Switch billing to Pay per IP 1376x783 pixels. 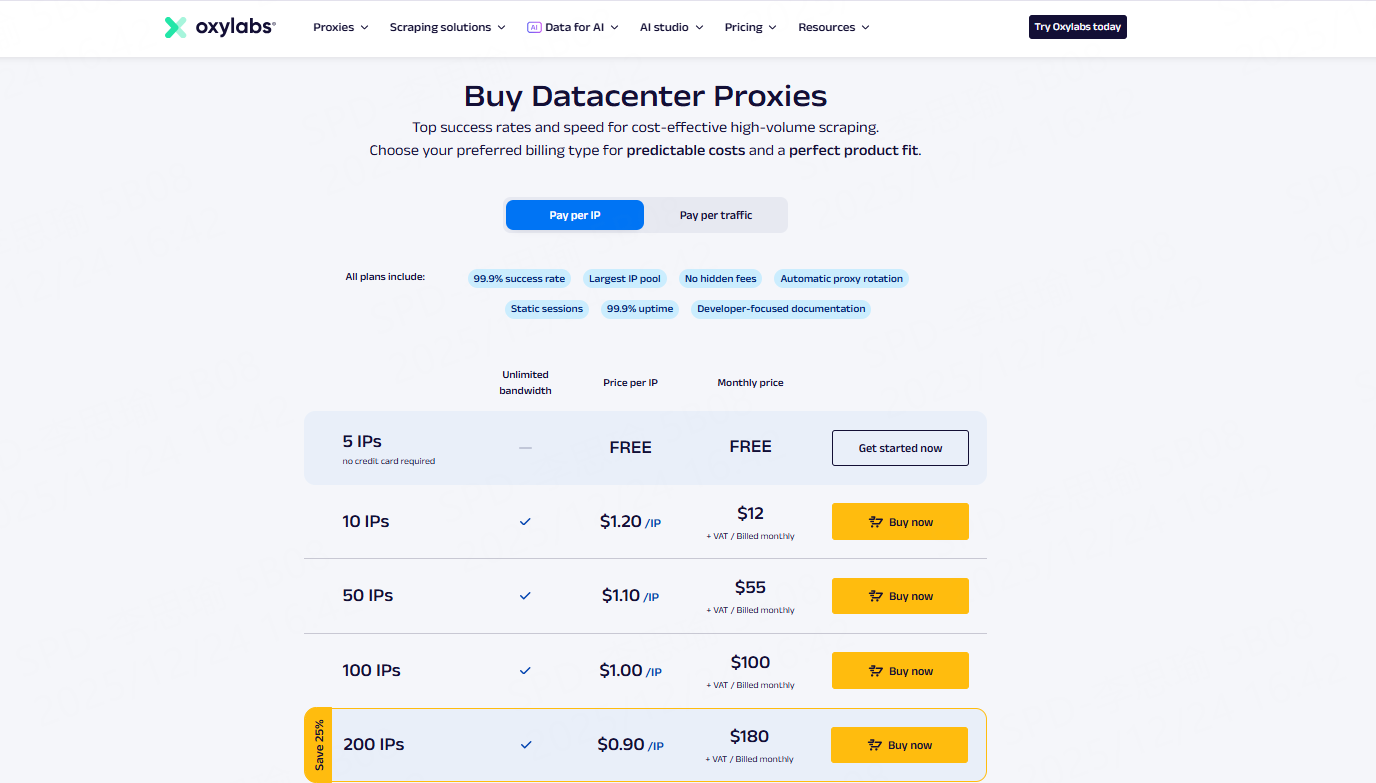click(575, 215)
